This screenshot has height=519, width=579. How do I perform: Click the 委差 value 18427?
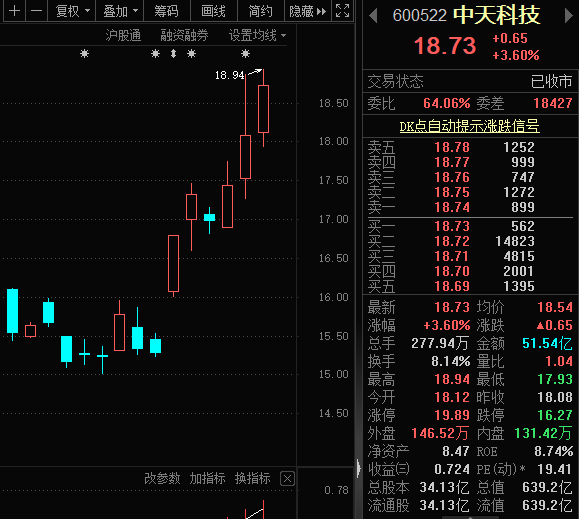(x=552, y=103)
